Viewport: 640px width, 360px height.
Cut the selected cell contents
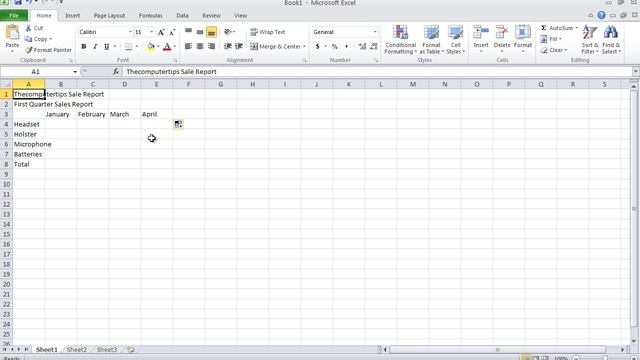pos(34,28)
